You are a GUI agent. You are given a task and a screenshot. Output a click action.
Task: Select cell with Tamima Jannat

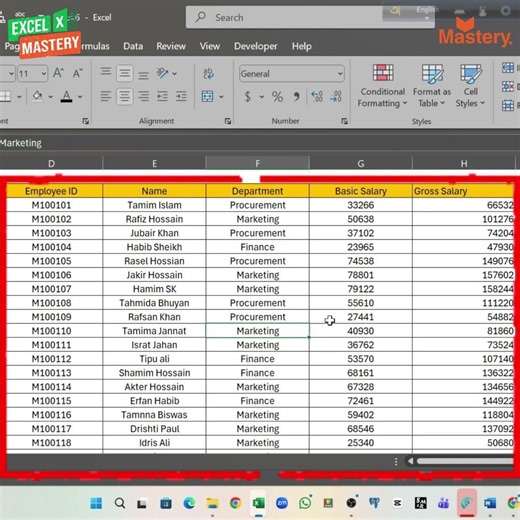coord(154,331)
